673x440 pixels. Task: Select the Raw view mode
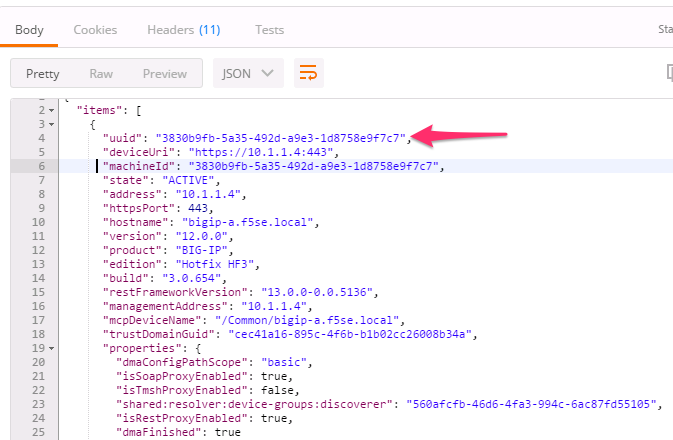[101, 73]
